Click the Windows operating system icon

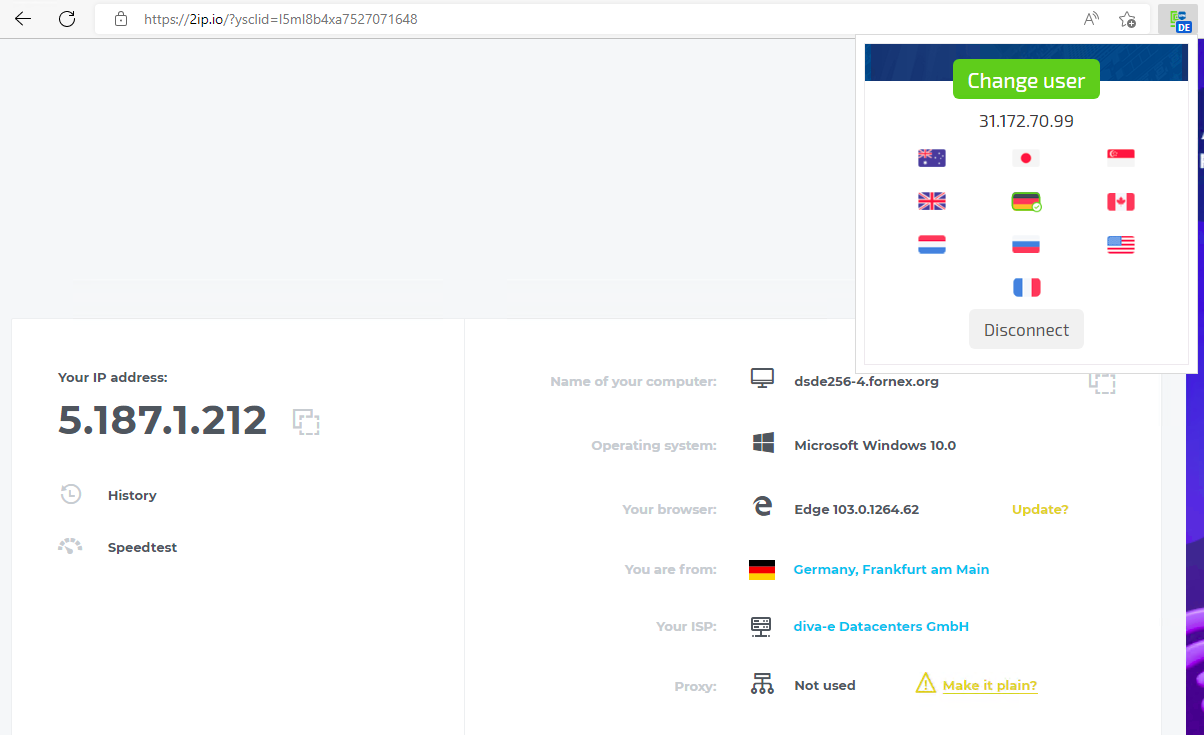coord(763,443)
